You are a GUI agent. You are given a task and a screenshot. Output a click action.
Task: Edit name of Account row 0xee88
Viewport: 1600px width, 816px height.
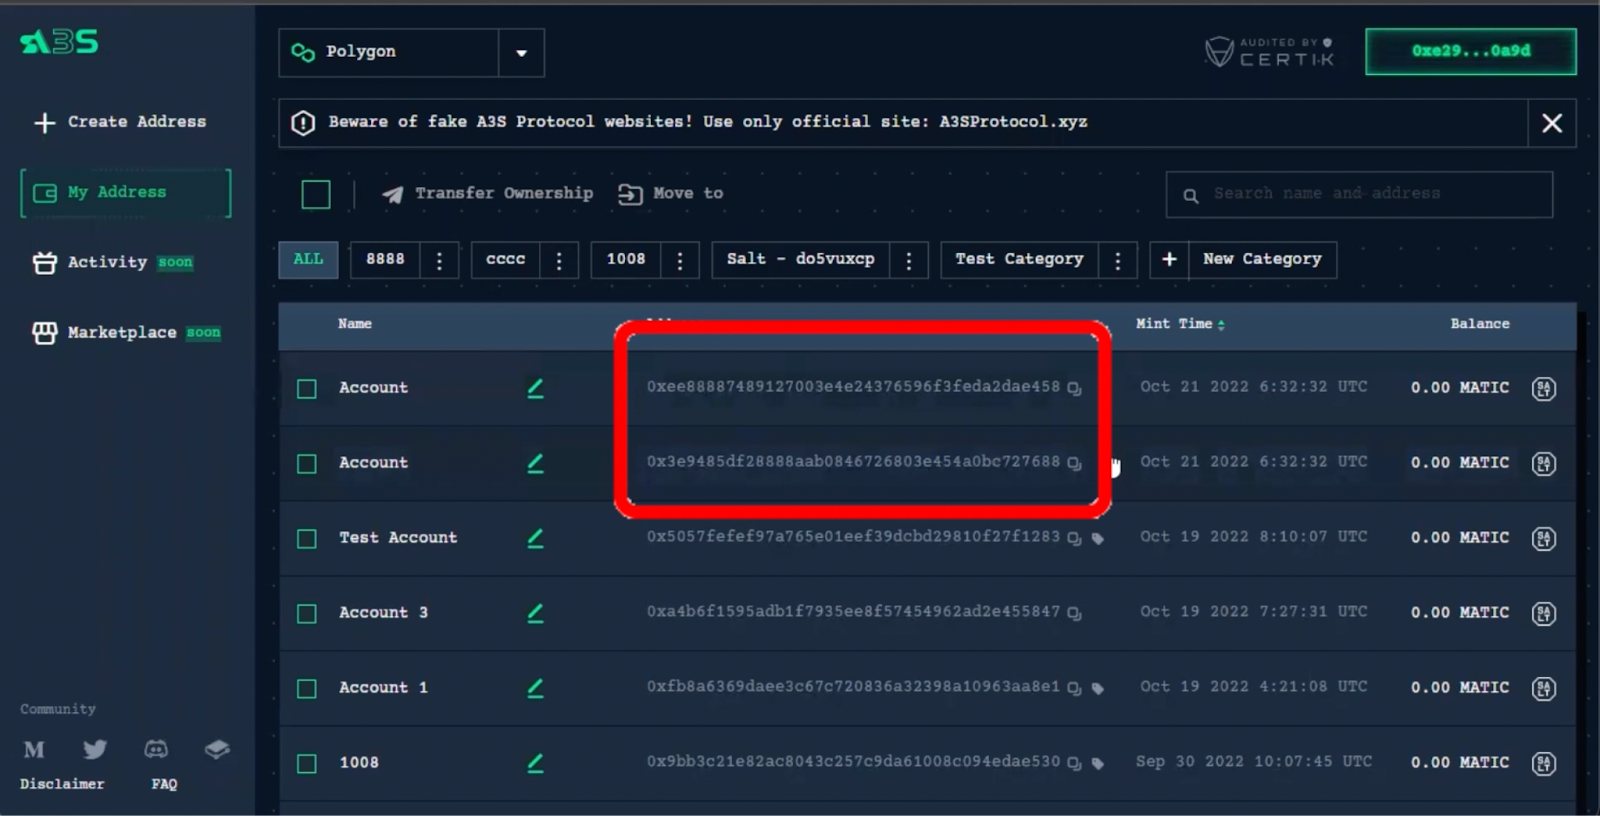click(536, 388)
